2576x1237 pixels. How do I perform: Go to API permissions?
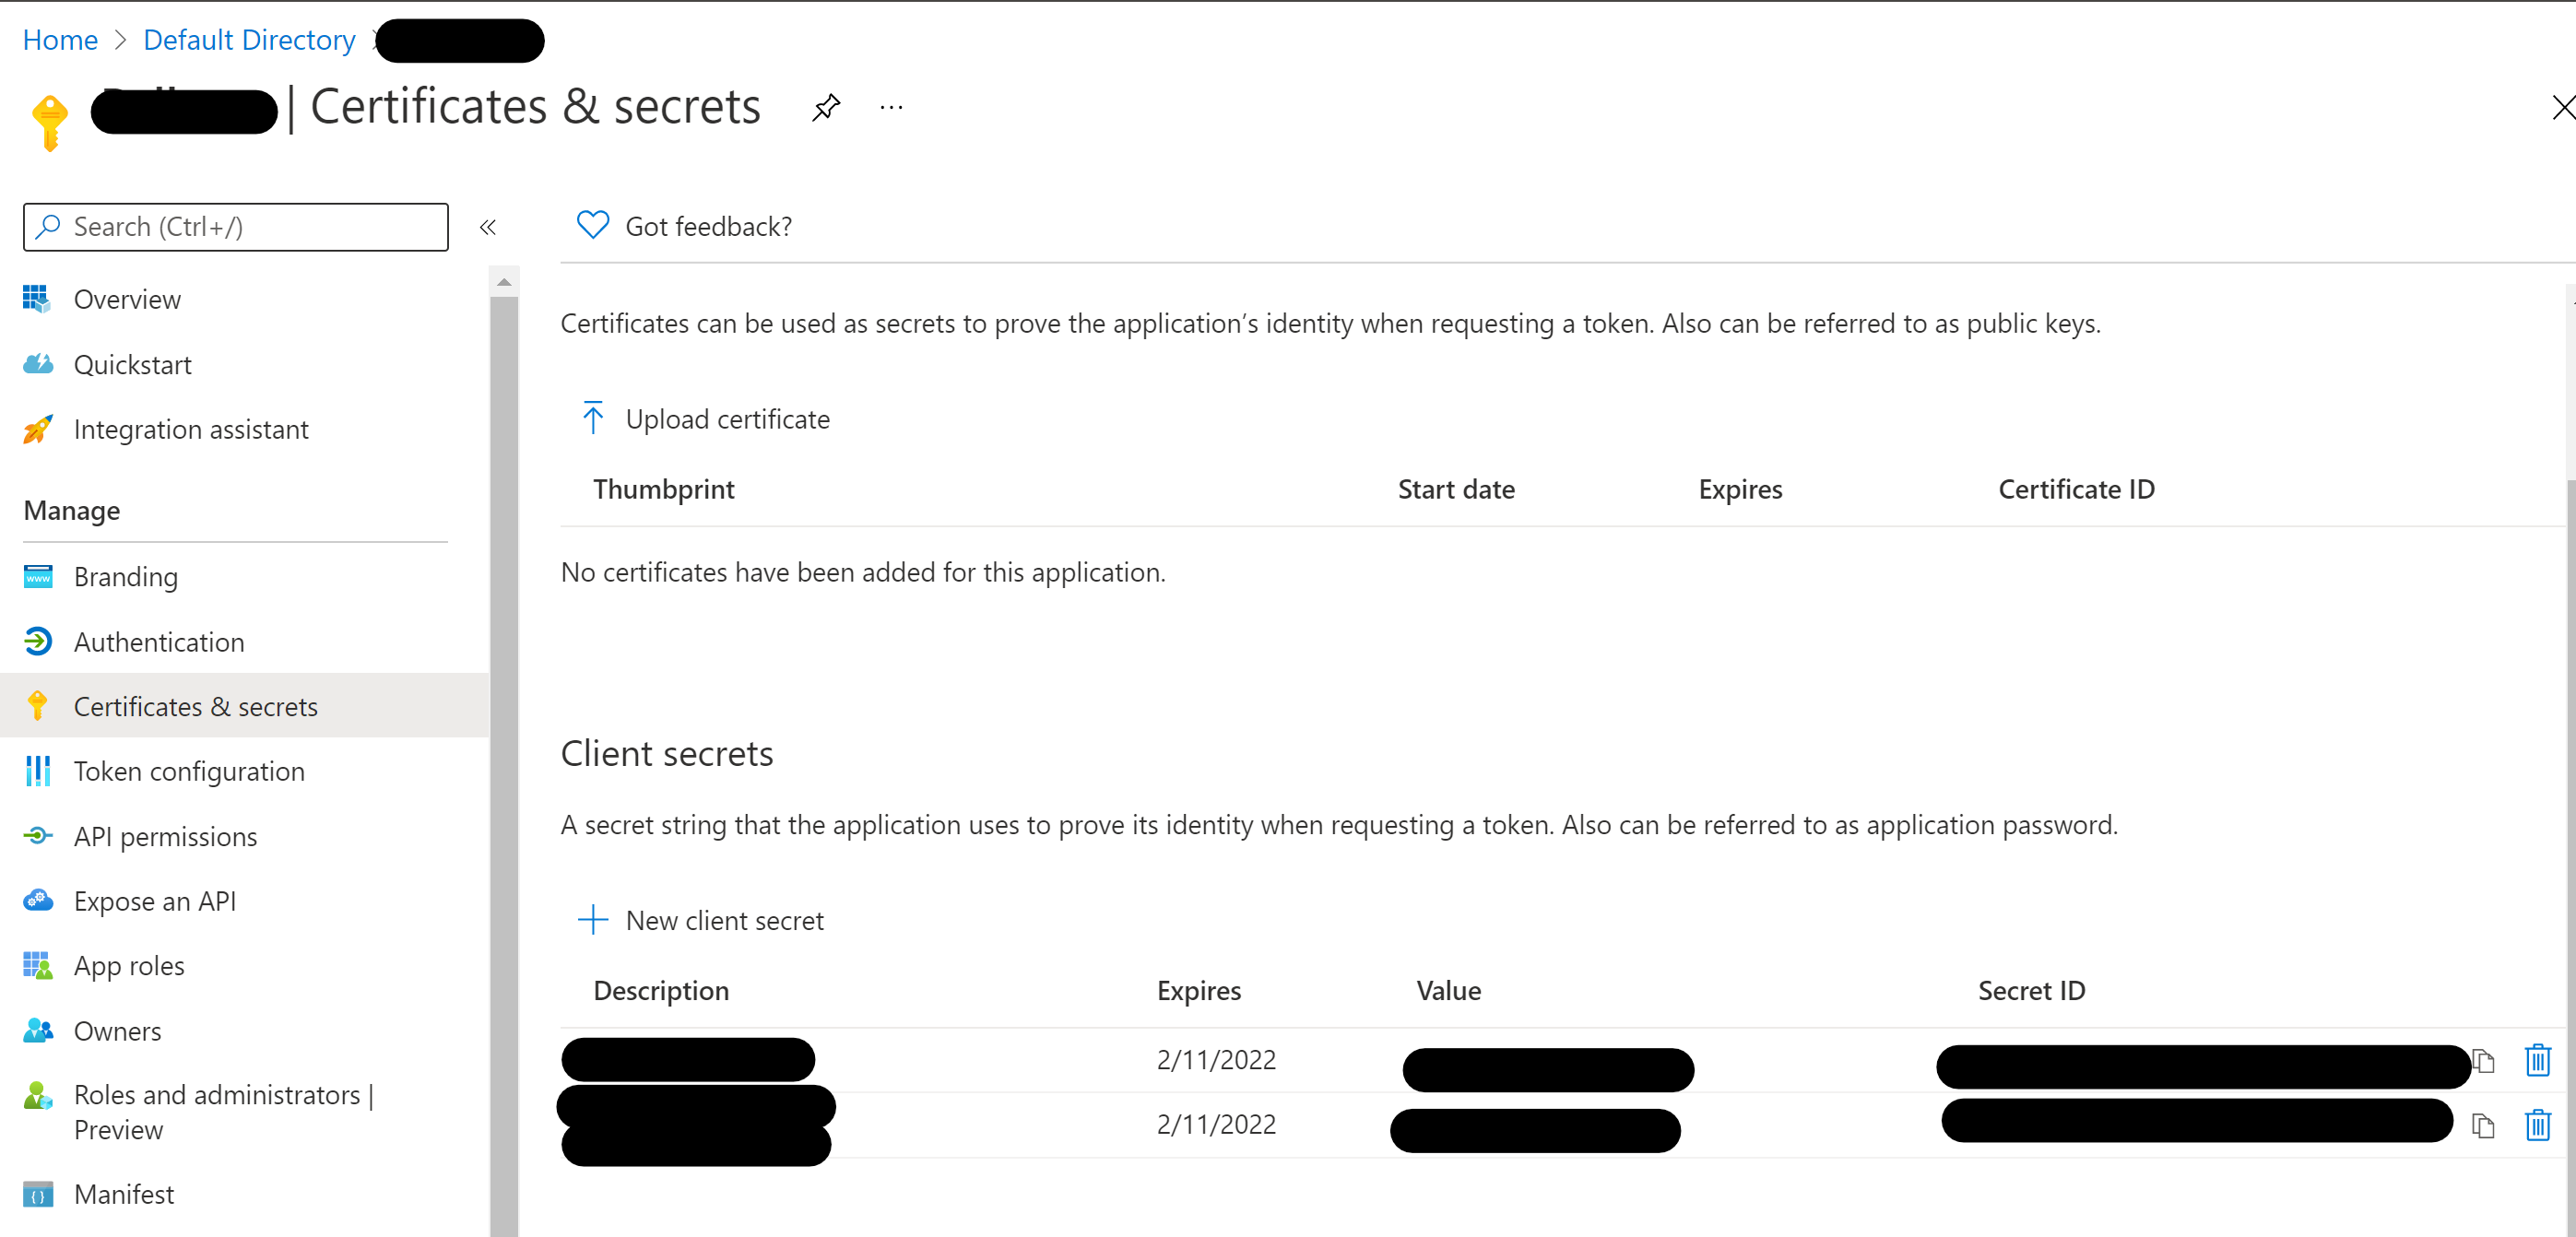click(x=165, y=836)
